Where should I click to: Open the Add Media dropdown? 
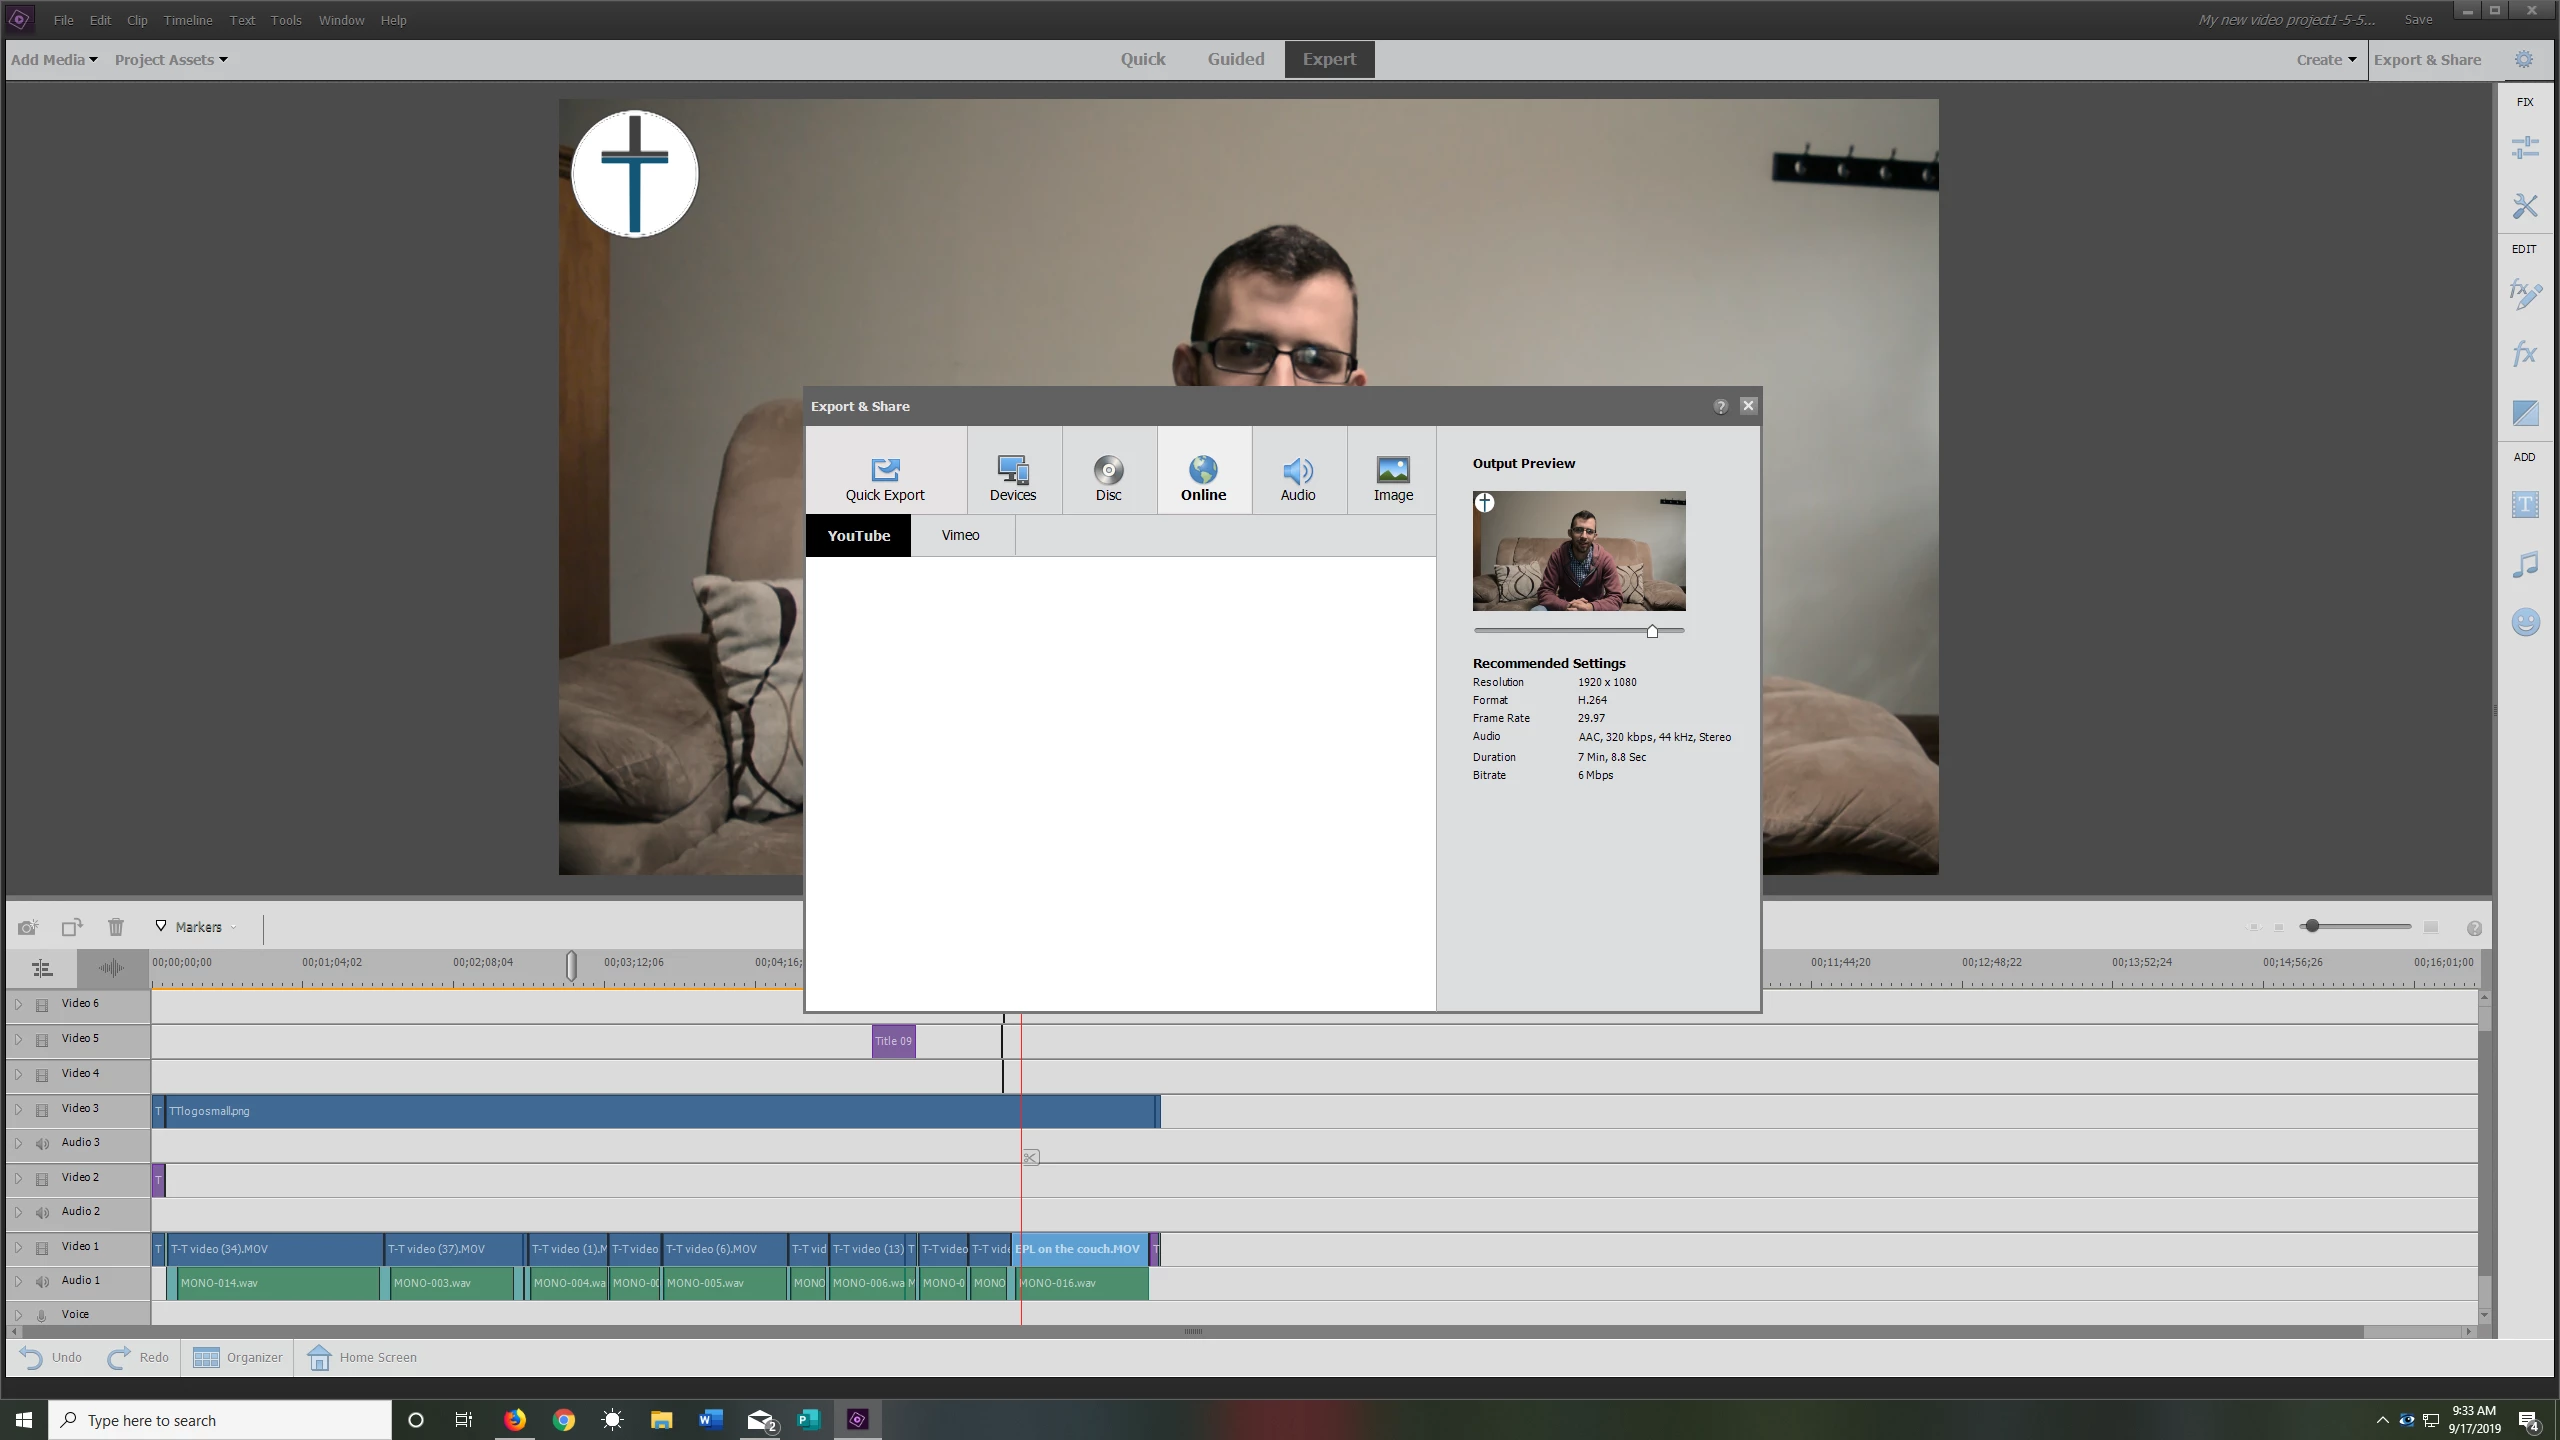pos(54,60)
